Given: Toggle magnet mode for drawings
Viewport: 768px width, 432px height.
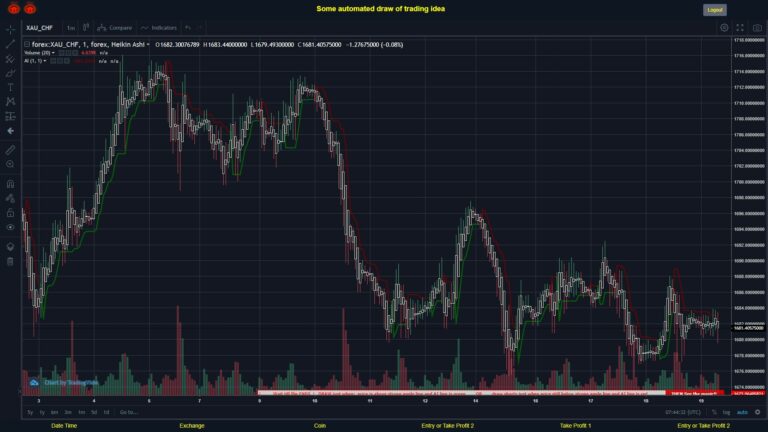Looking at the screenshot, I should pos(10,184).
